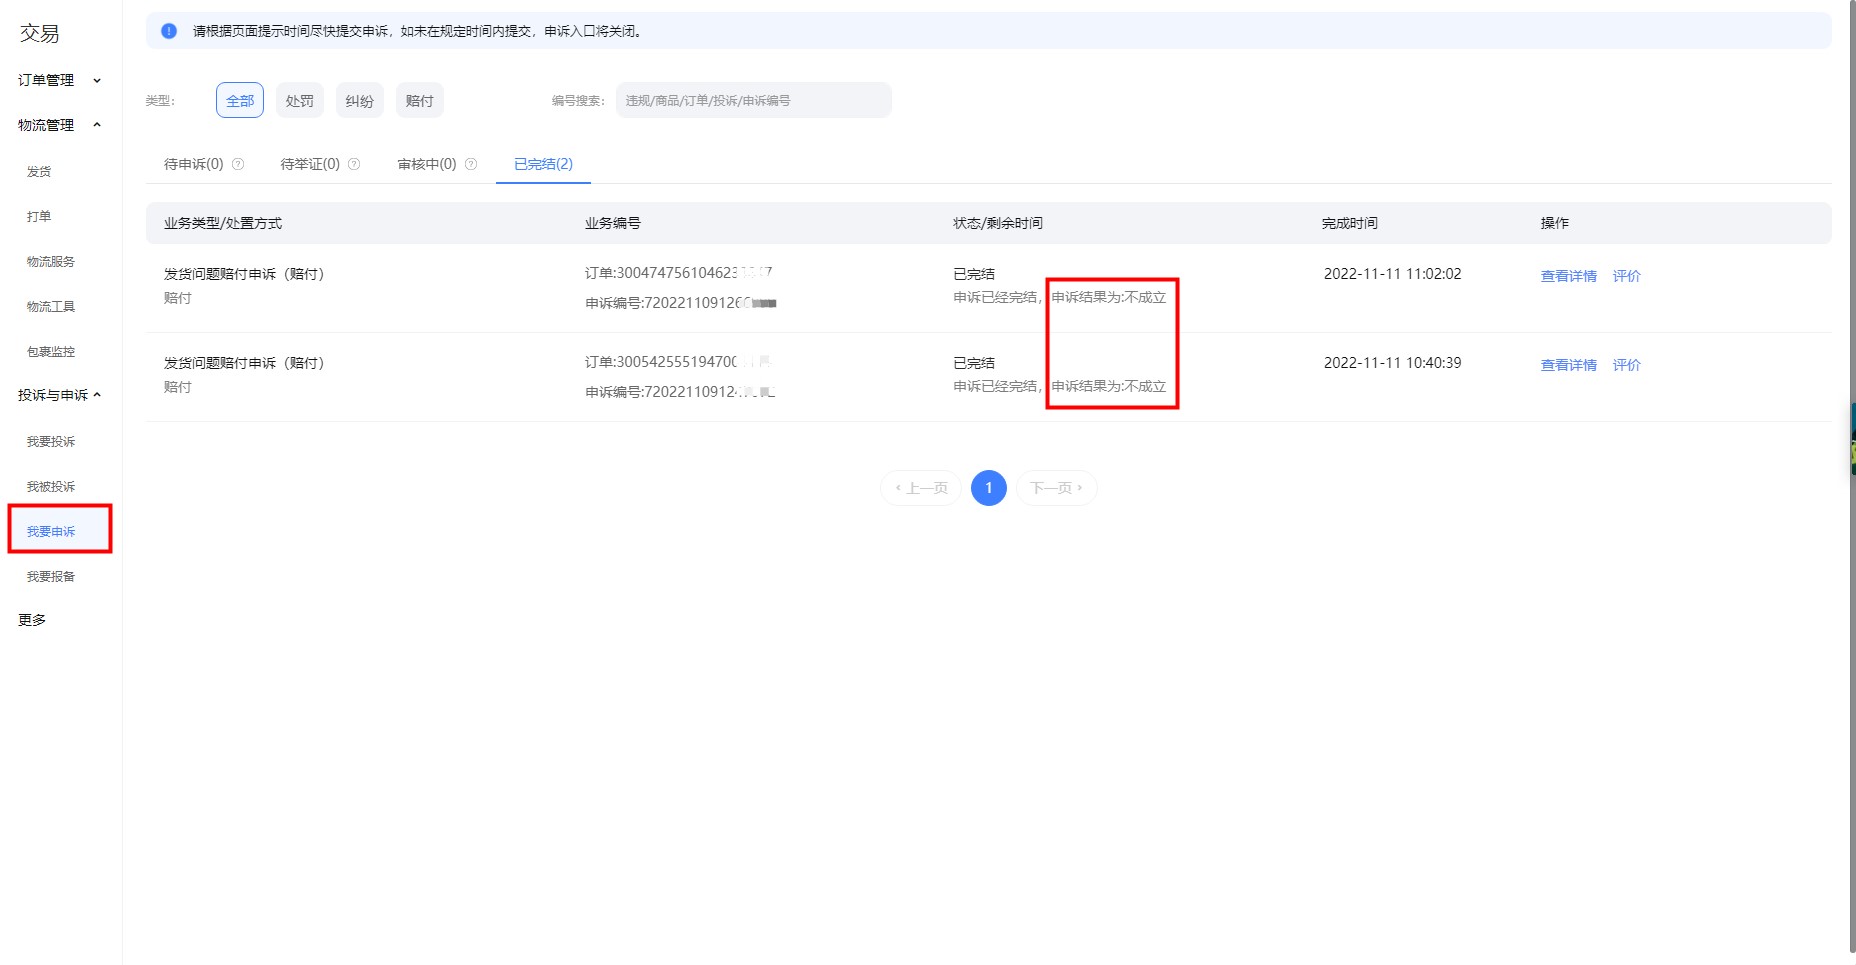Select the 赔付 type filter
Image resolution: width=1856 pixels, height=965 pixels.
(419, 99)
